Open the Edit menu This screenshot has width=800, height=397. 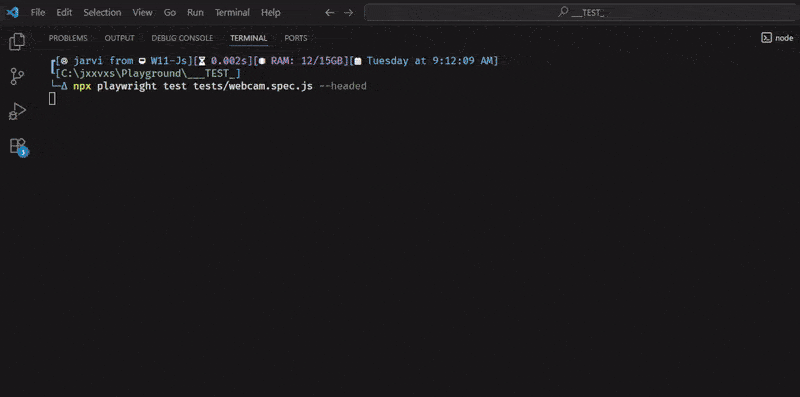click(x=64, y=13)
